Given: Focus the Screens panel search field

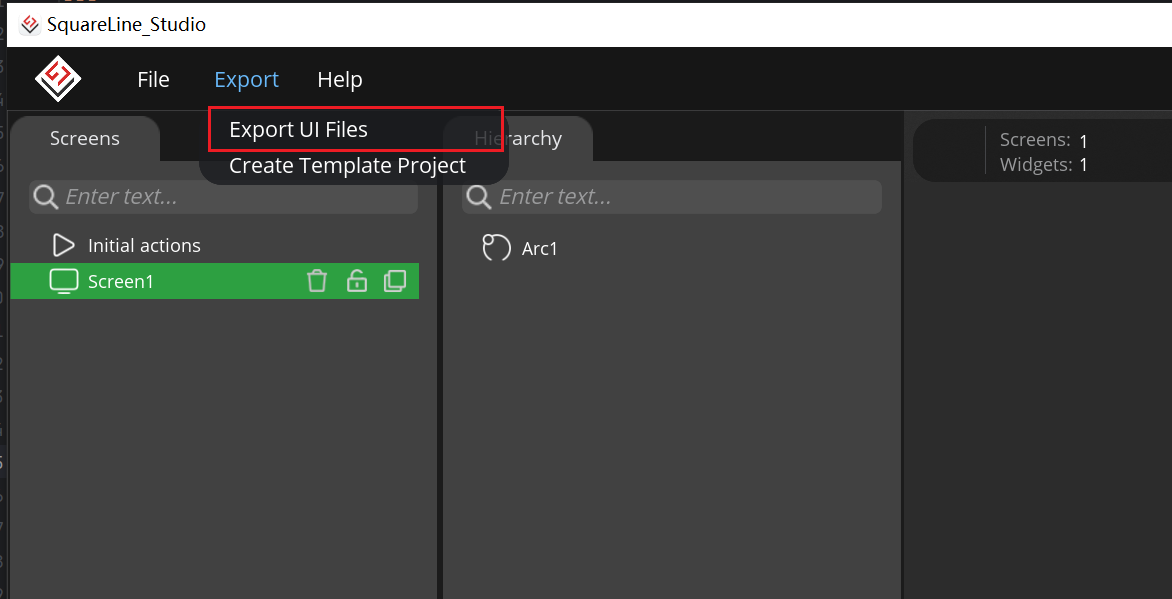Looking at the screenshot, I should (x=235, y=197).
